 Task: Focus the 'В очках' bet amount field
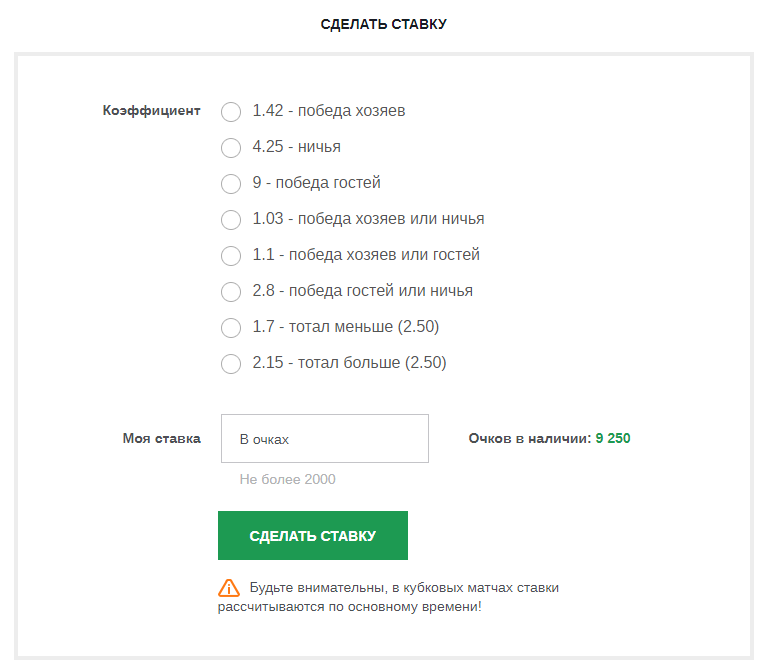[x=325, y=438]
